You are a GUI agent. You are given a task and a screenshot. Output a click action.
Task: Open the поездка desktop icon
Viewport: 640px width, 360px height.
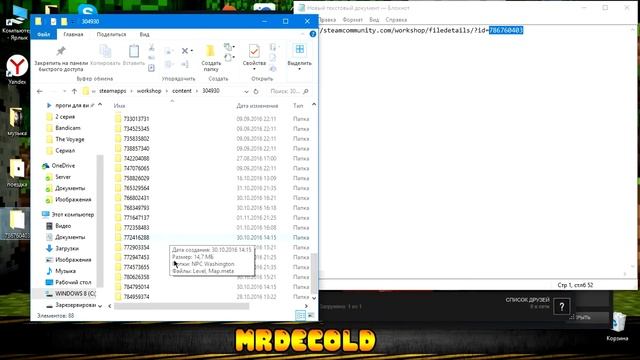point(17,173)
